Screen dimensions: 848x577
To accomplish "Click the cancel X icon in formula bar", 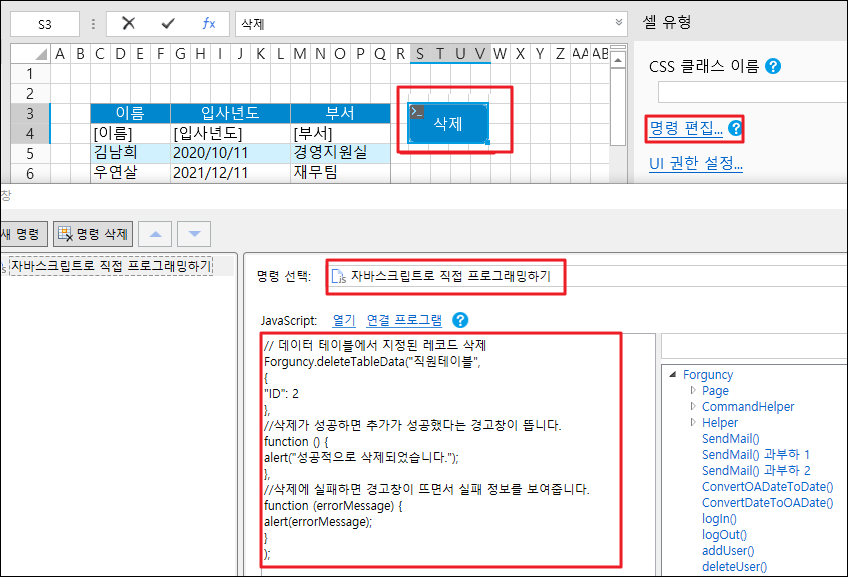I will (x=128, y=23).
